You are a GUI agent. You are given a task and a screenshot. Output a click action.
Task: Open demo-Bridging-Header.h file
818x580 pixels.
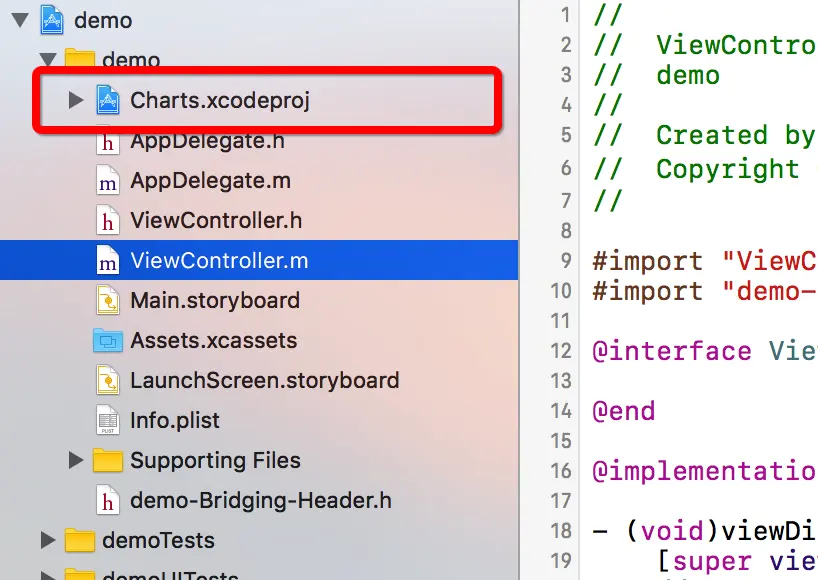point(261,500)
